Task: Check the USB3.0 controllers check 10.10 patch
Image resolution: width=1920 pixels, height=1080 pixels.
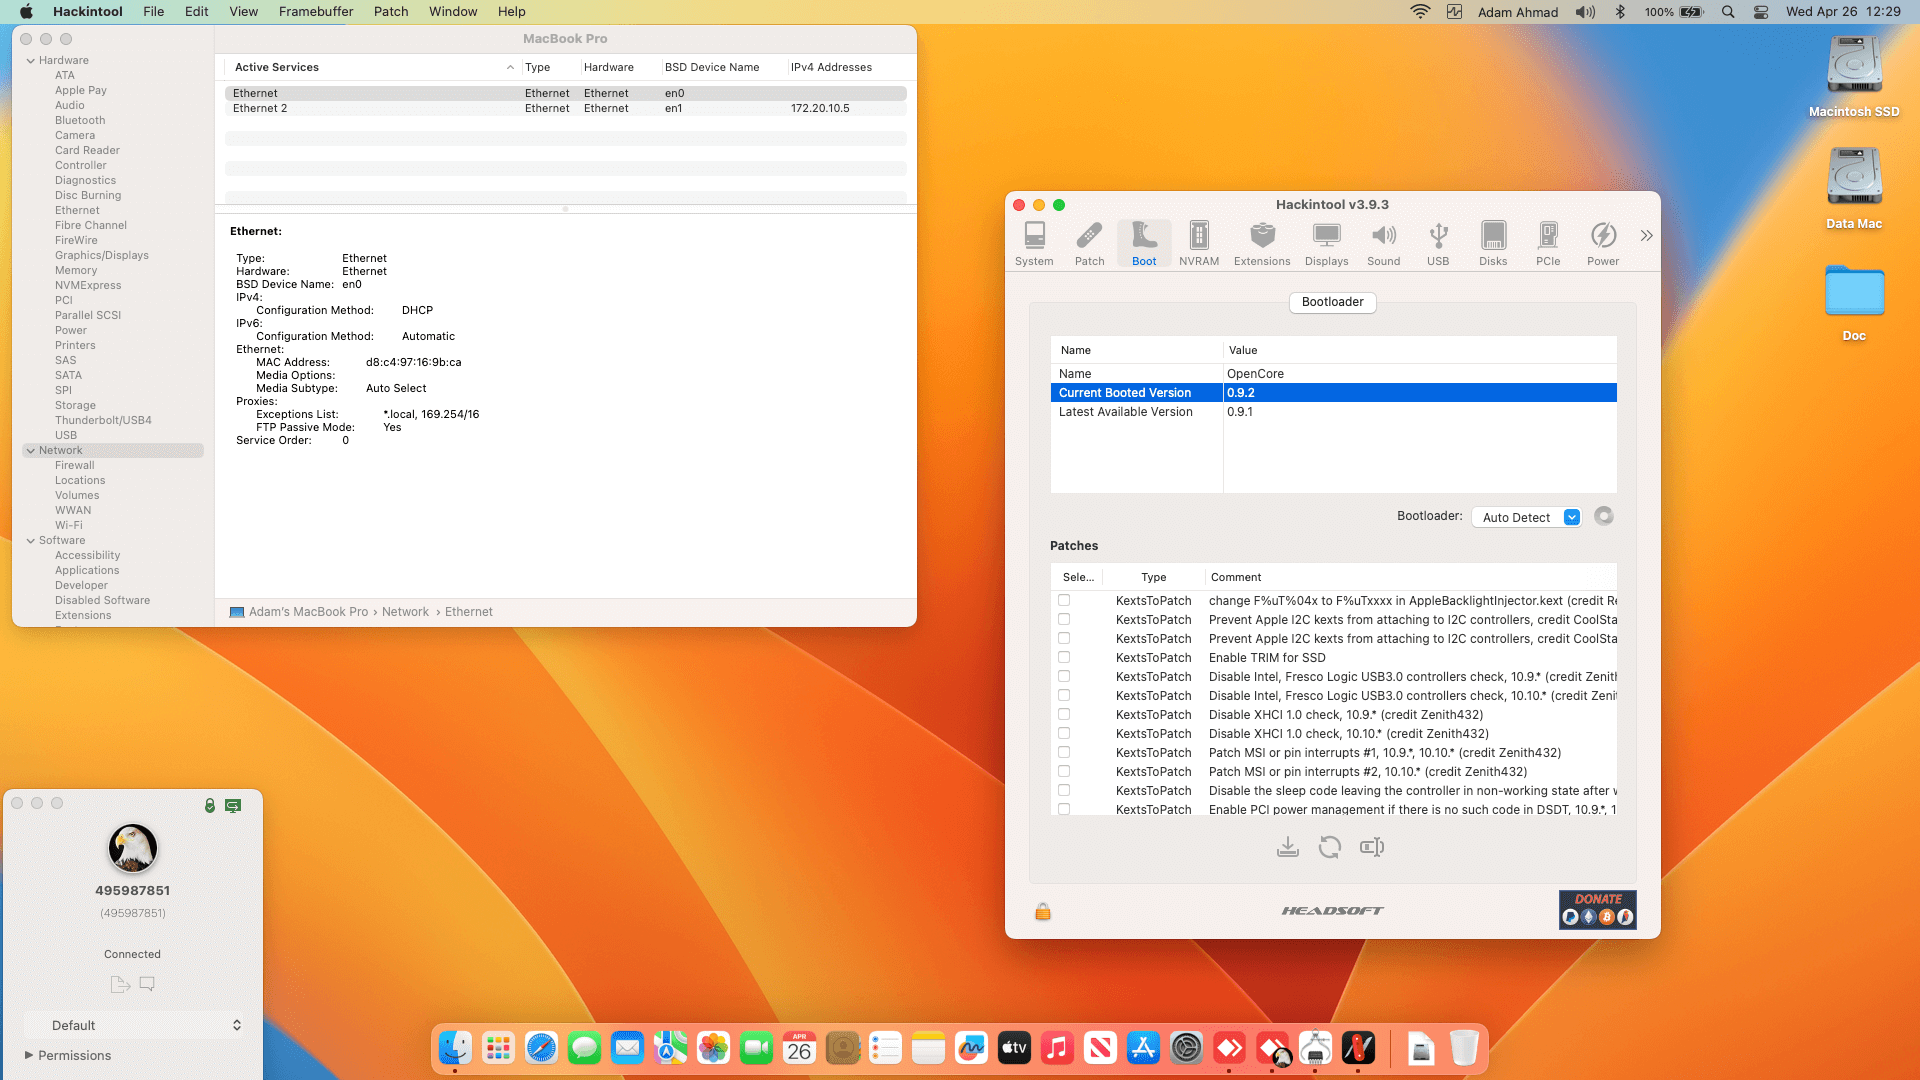Action: click(1064, 695)
